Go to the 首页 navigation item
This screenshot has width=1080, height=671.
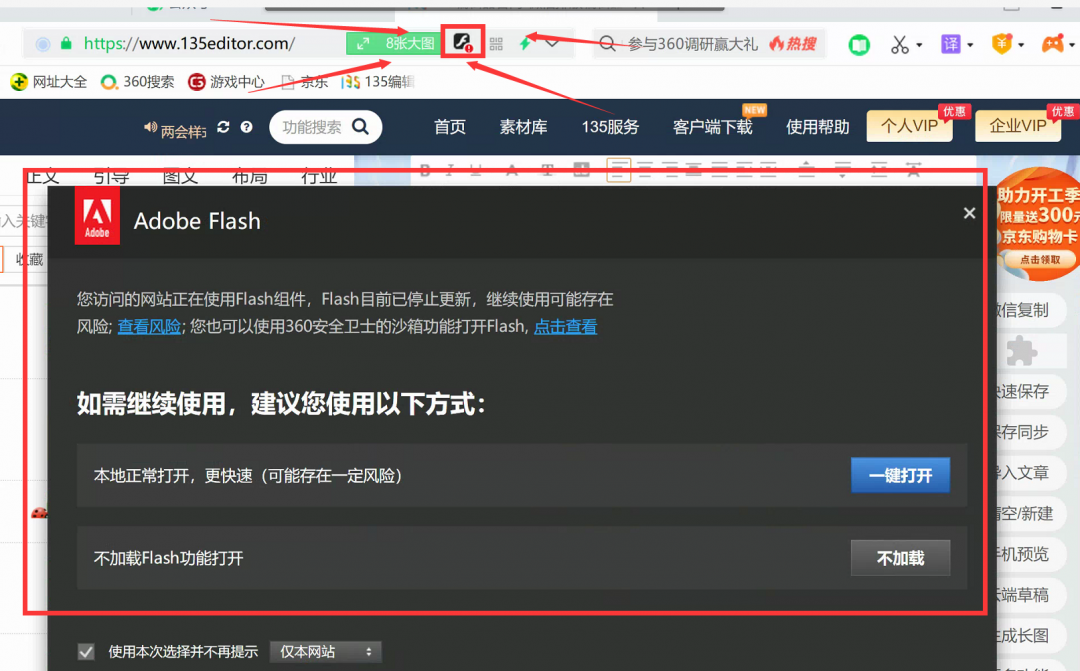(450, 127)
